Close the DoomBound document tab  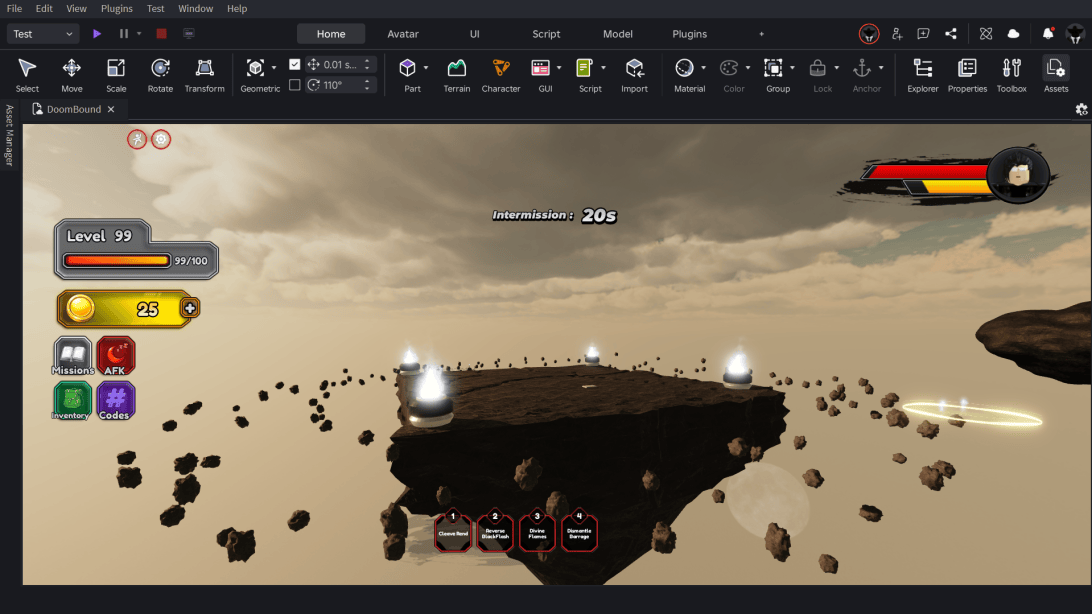[111, 109]
